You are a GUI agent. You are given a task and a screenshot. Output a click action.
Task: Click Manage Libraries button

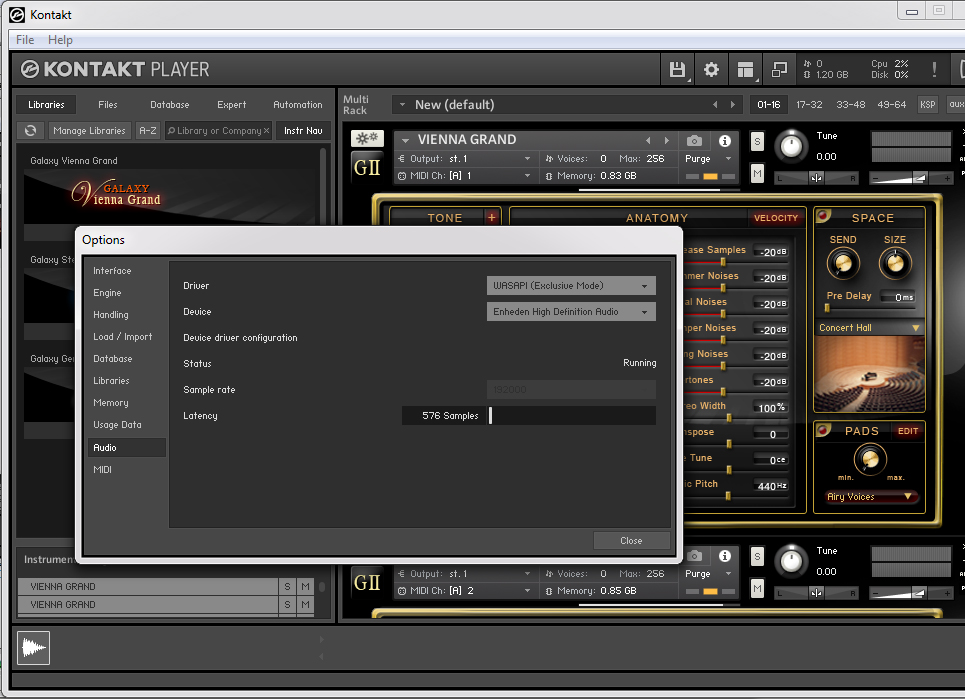point(89,130)
